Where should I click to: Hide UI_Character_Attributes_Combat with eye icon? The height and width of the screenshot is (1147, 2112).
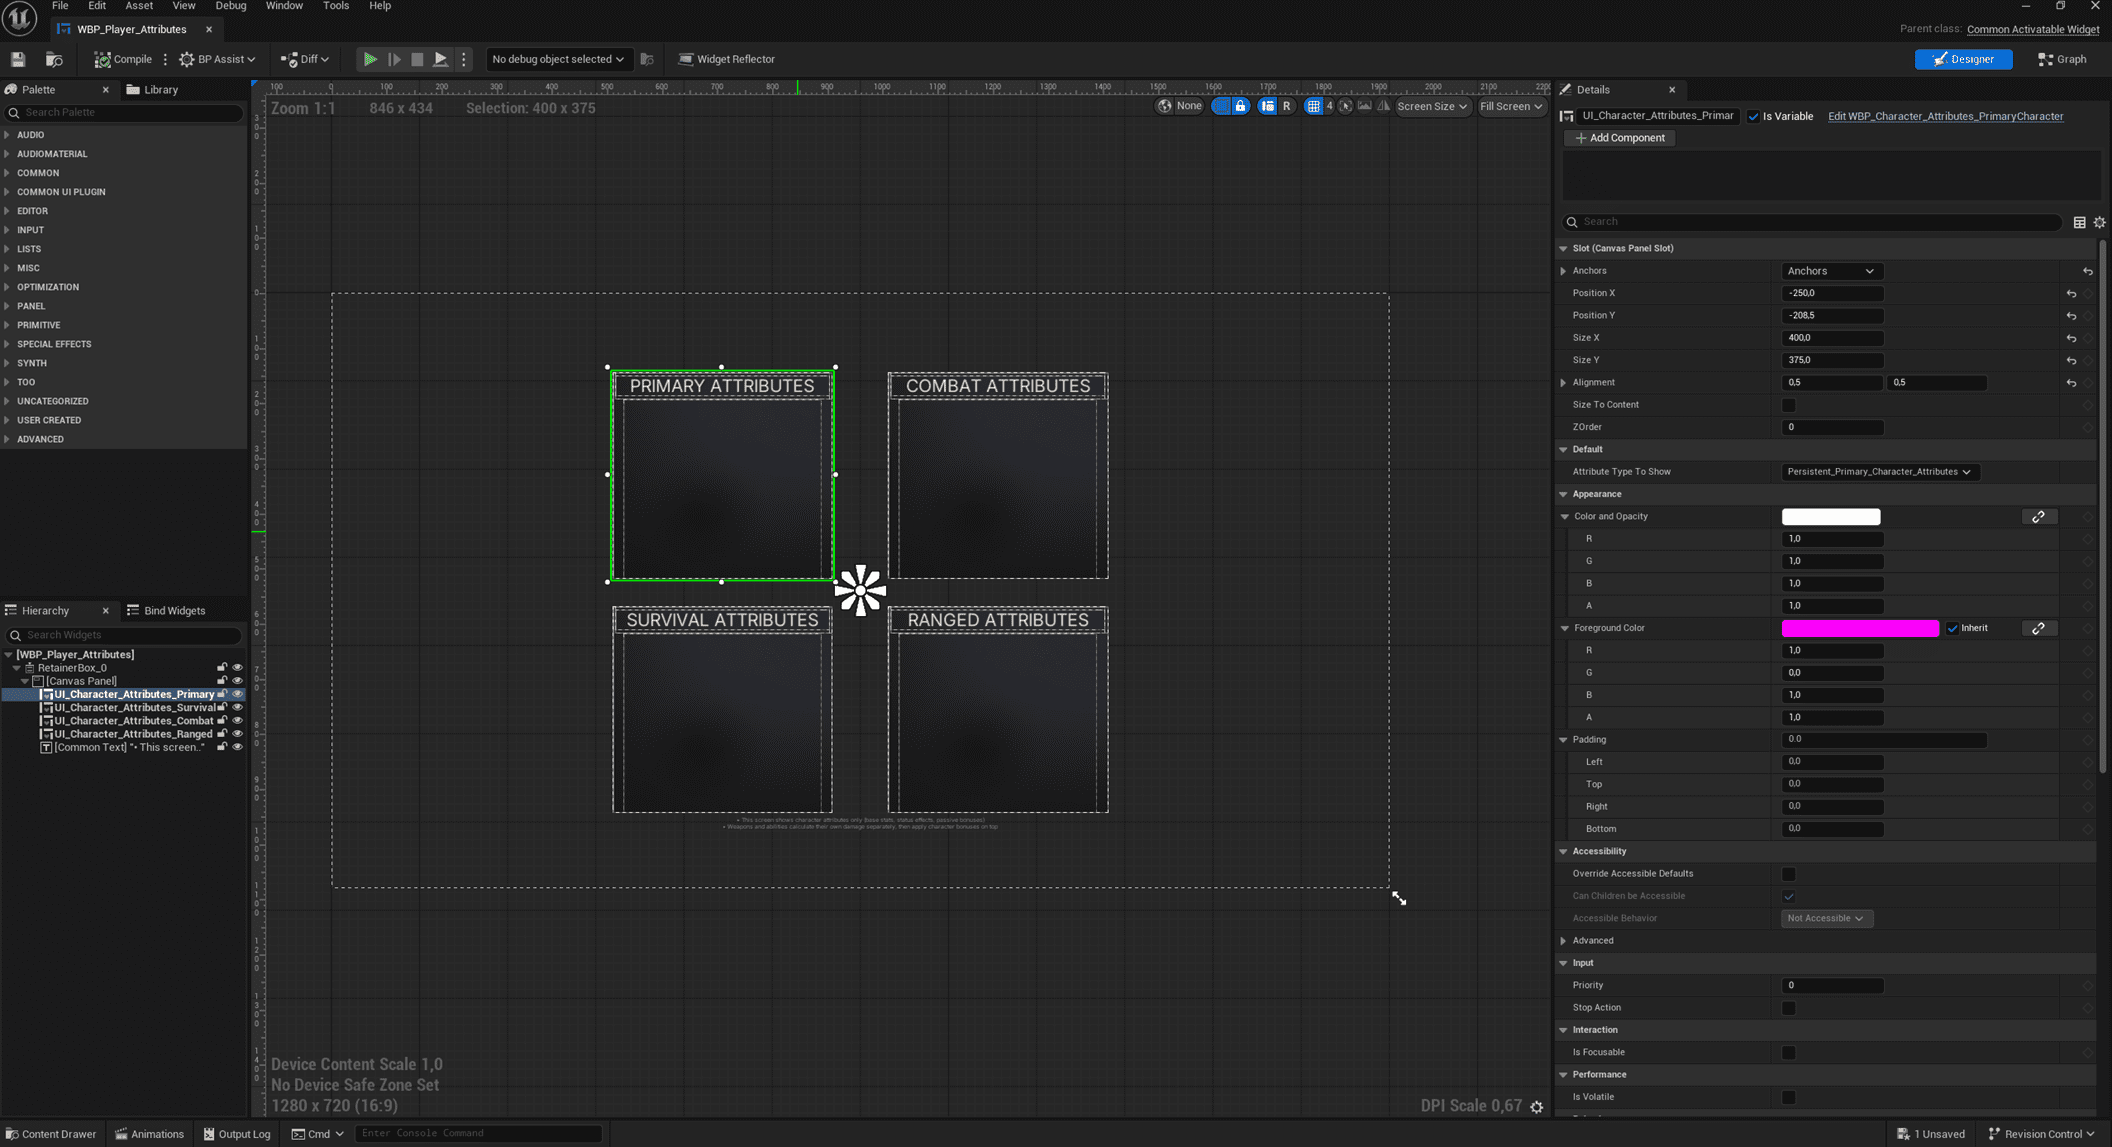click(x=237, y=721)
